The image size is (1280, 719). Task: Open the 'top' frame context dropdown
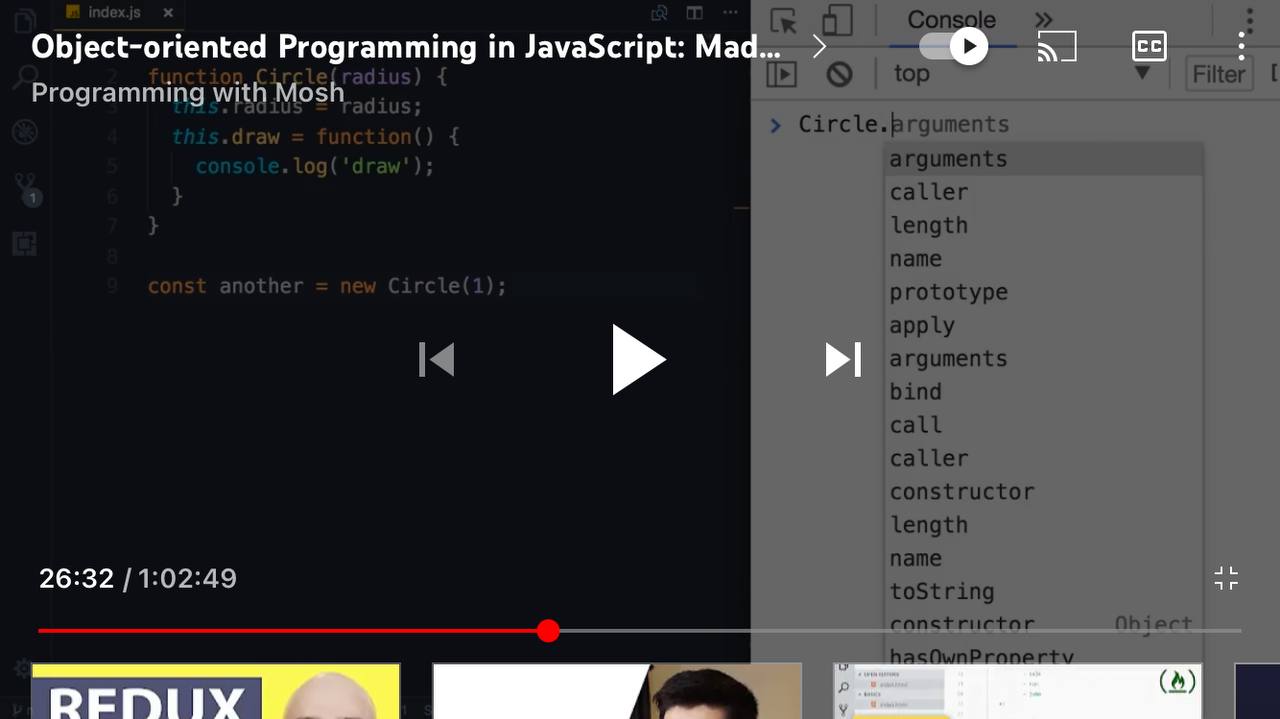pos(910,73)
